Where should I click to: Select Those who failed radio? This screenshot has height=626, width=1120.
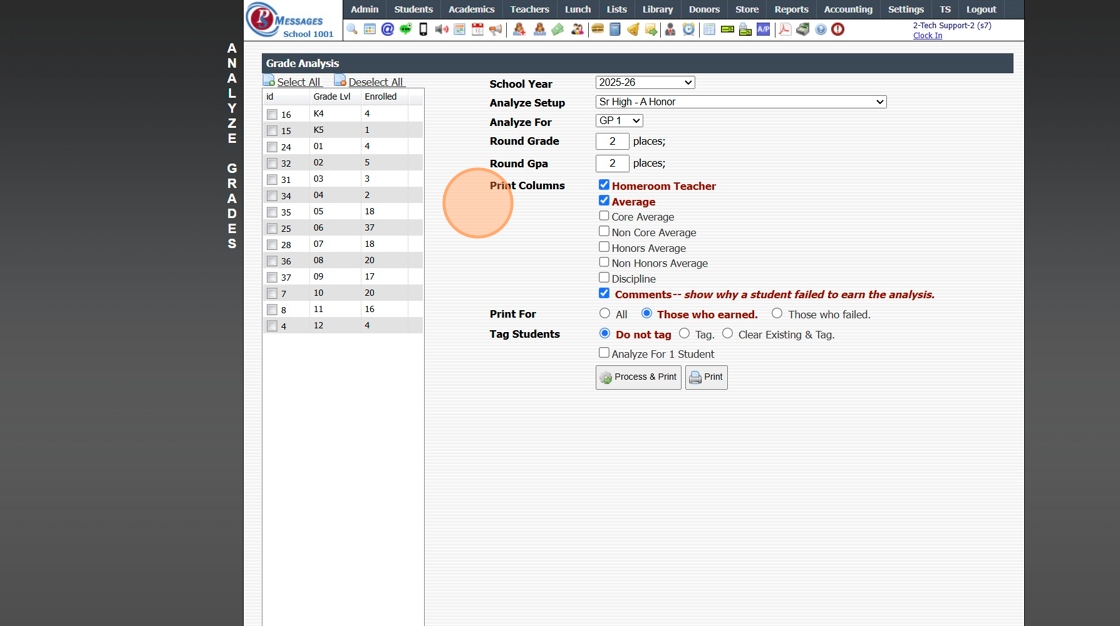776,314
